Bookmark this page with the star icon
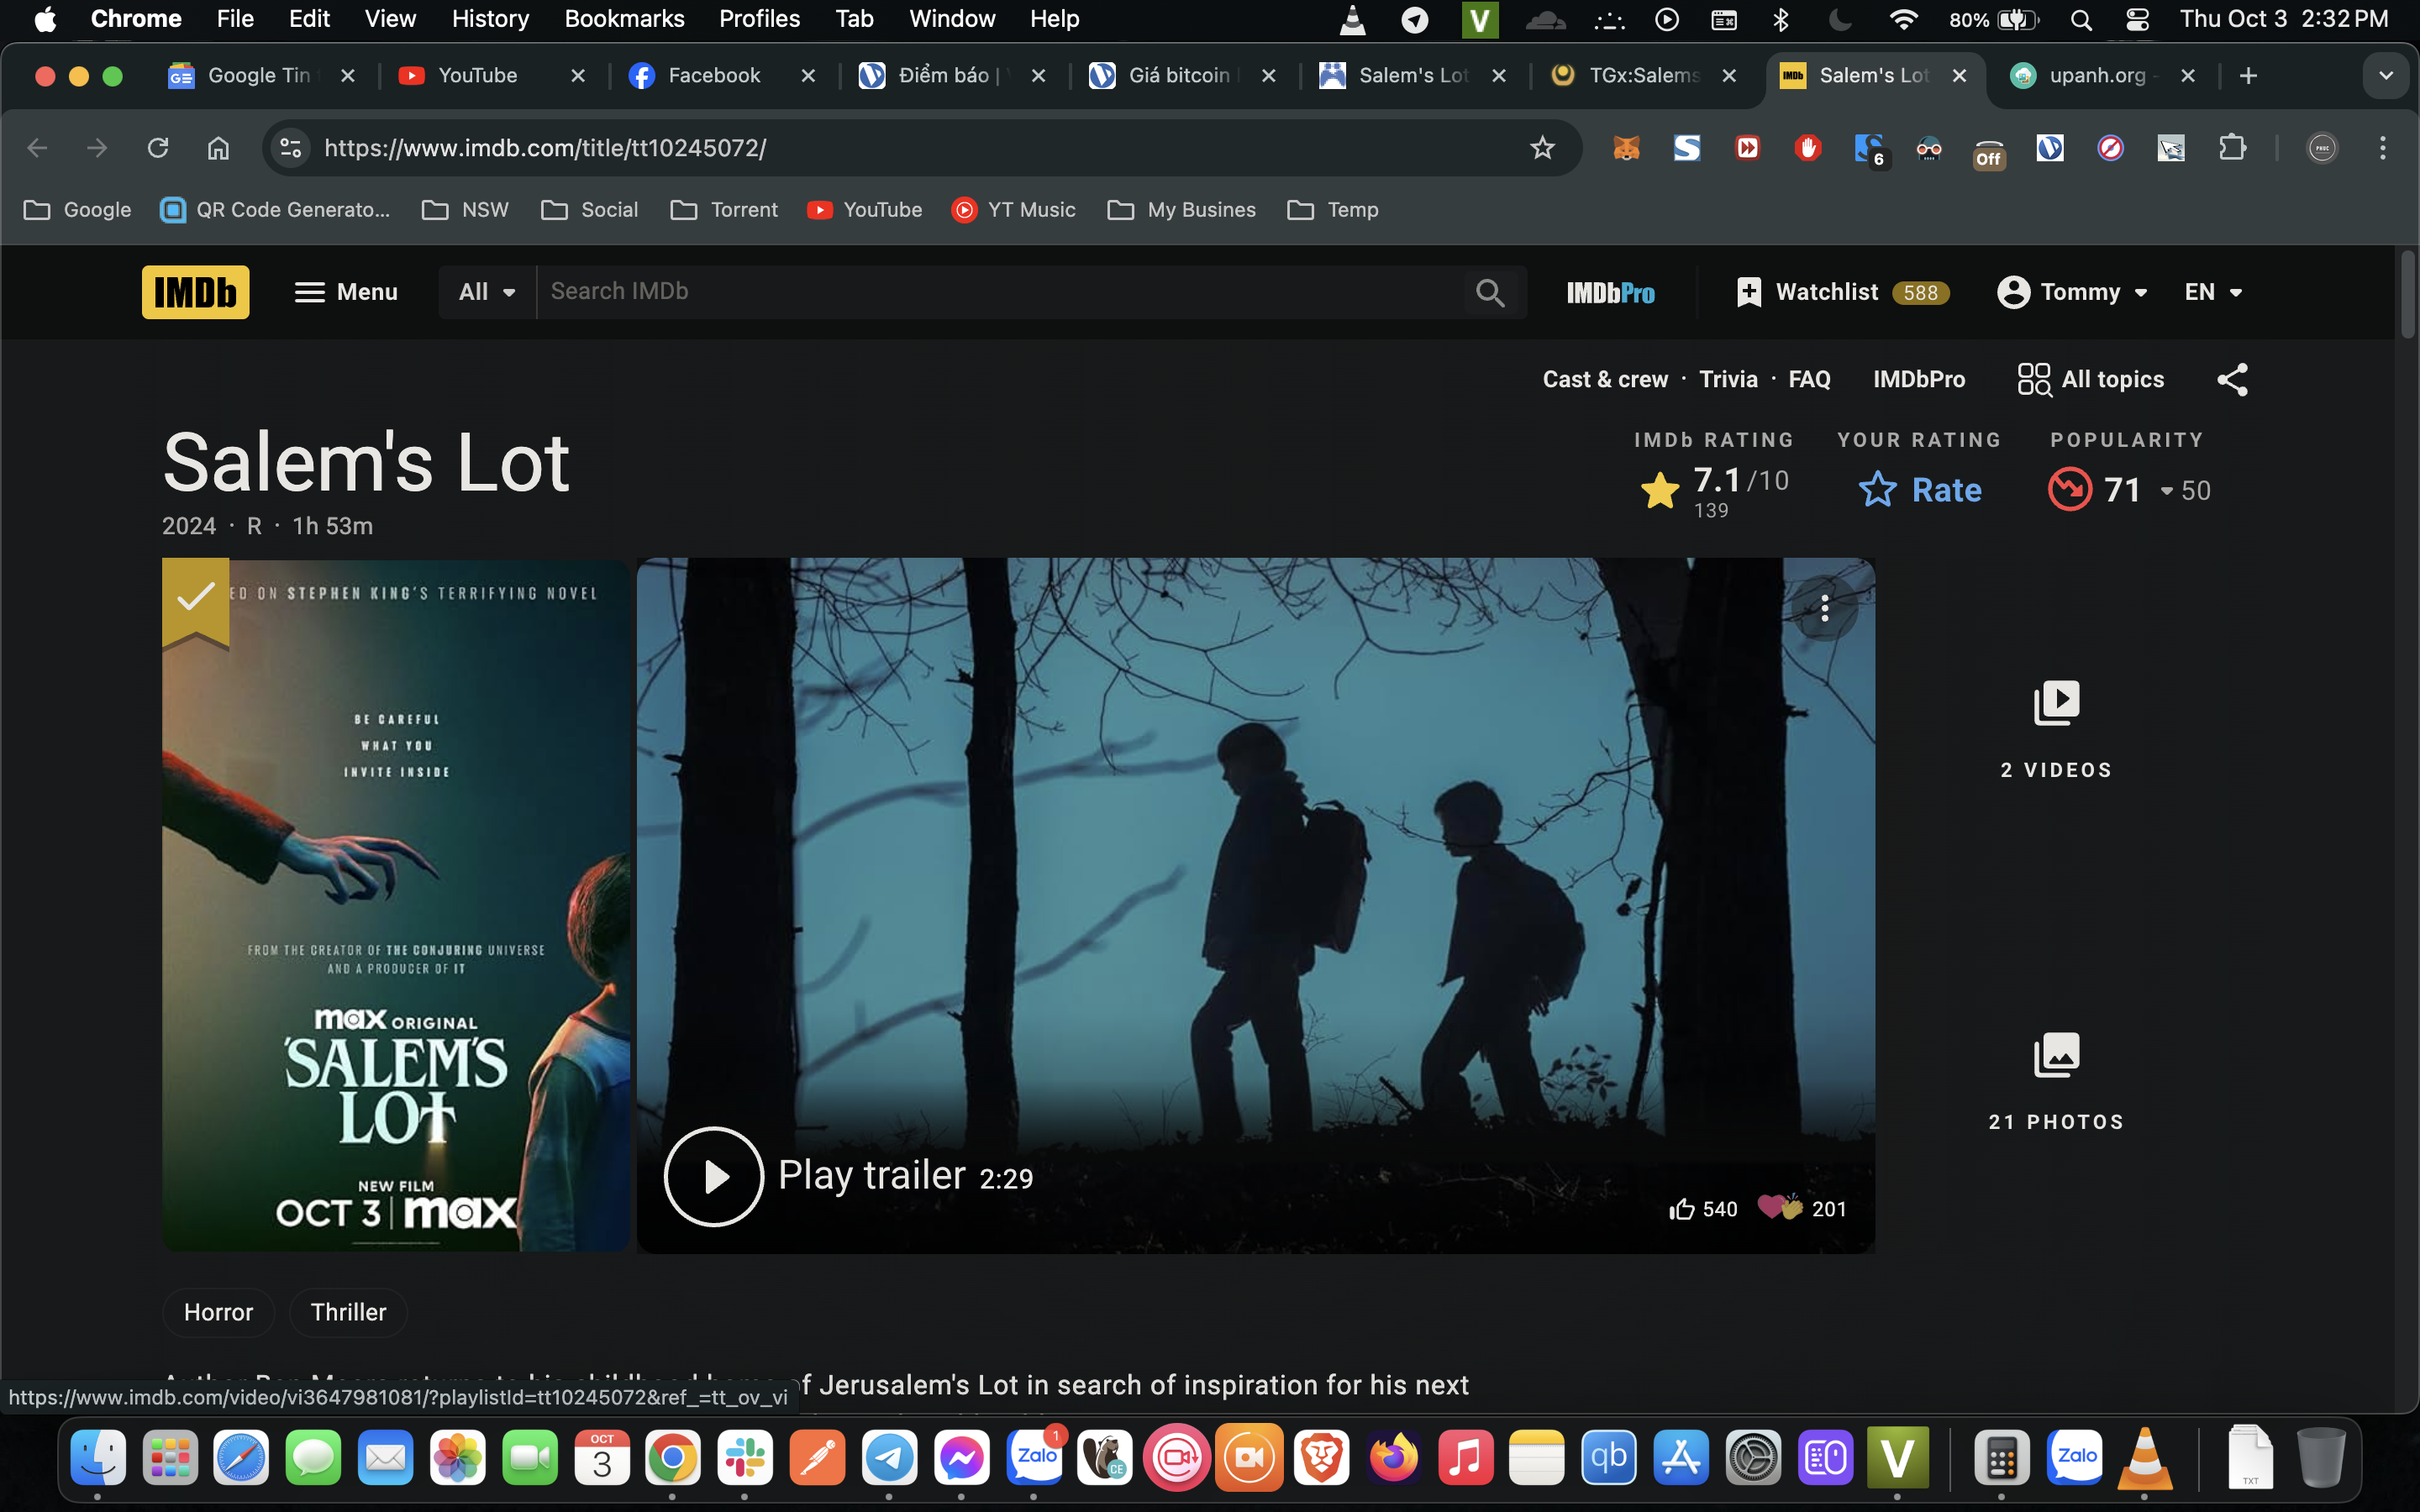 coord(1542,148)
